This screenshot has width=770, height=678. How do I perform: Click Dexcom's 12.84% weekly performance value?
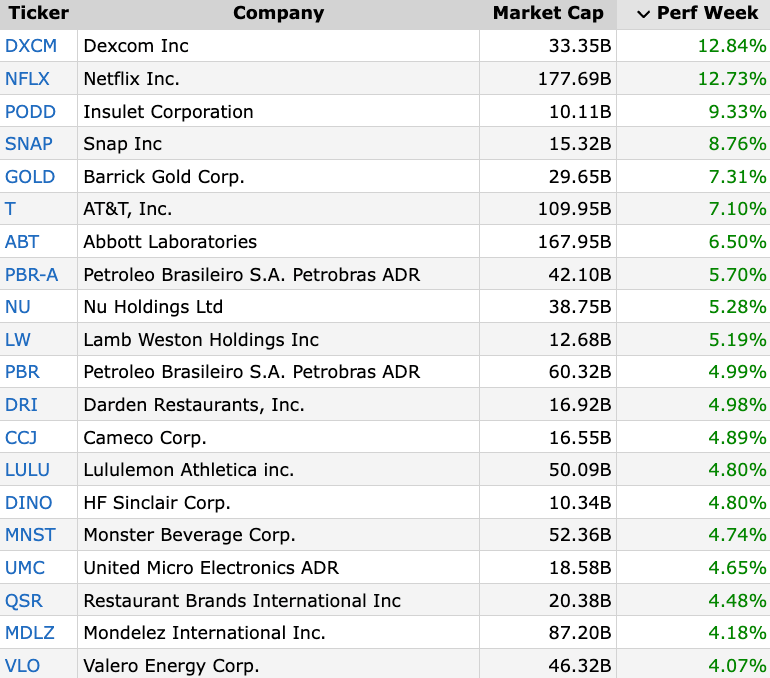click(x=732, y=46)
